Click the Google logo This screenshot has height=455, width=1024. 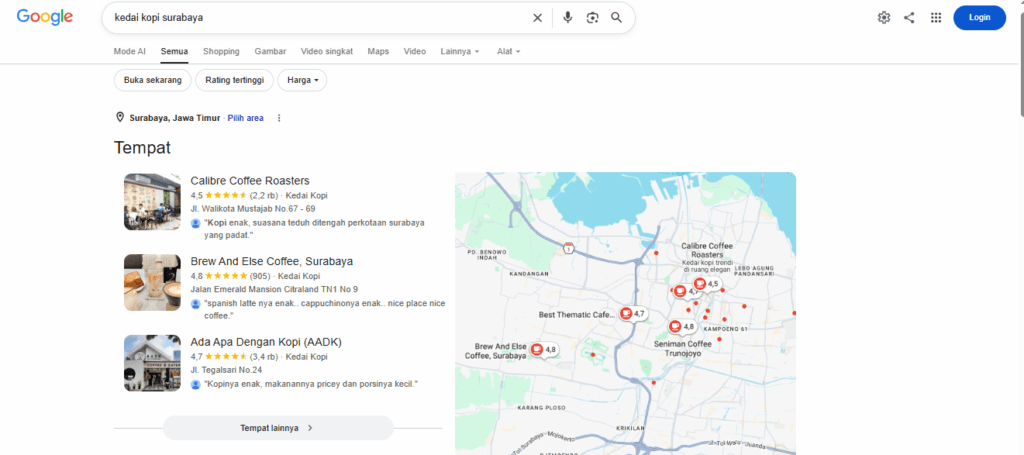44,18
